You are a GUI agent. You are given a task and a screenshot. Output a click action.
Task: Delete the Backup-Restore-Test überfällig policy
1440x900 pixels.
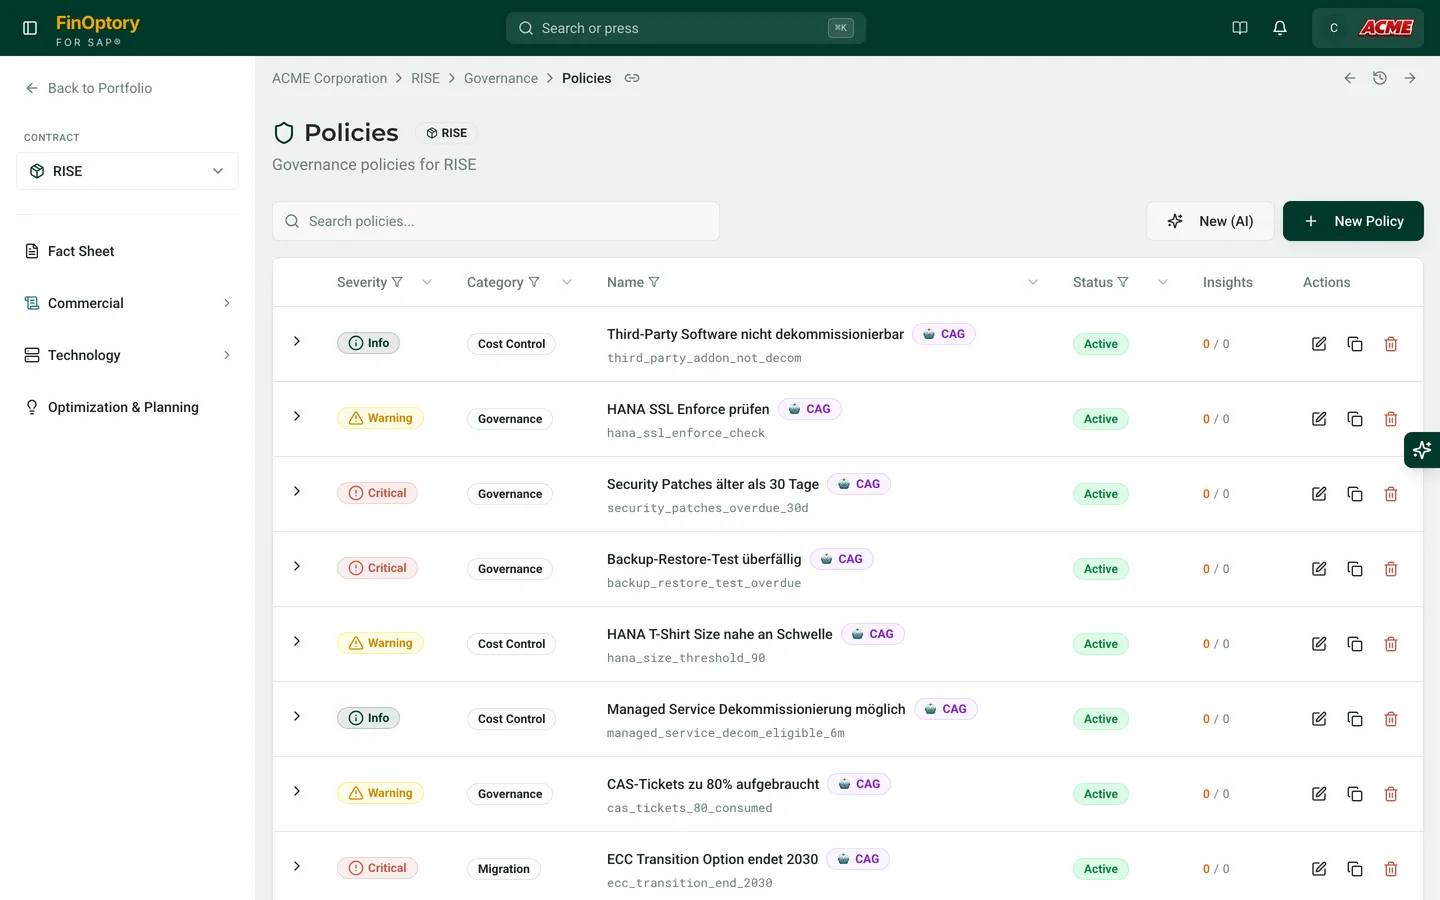1391,568
